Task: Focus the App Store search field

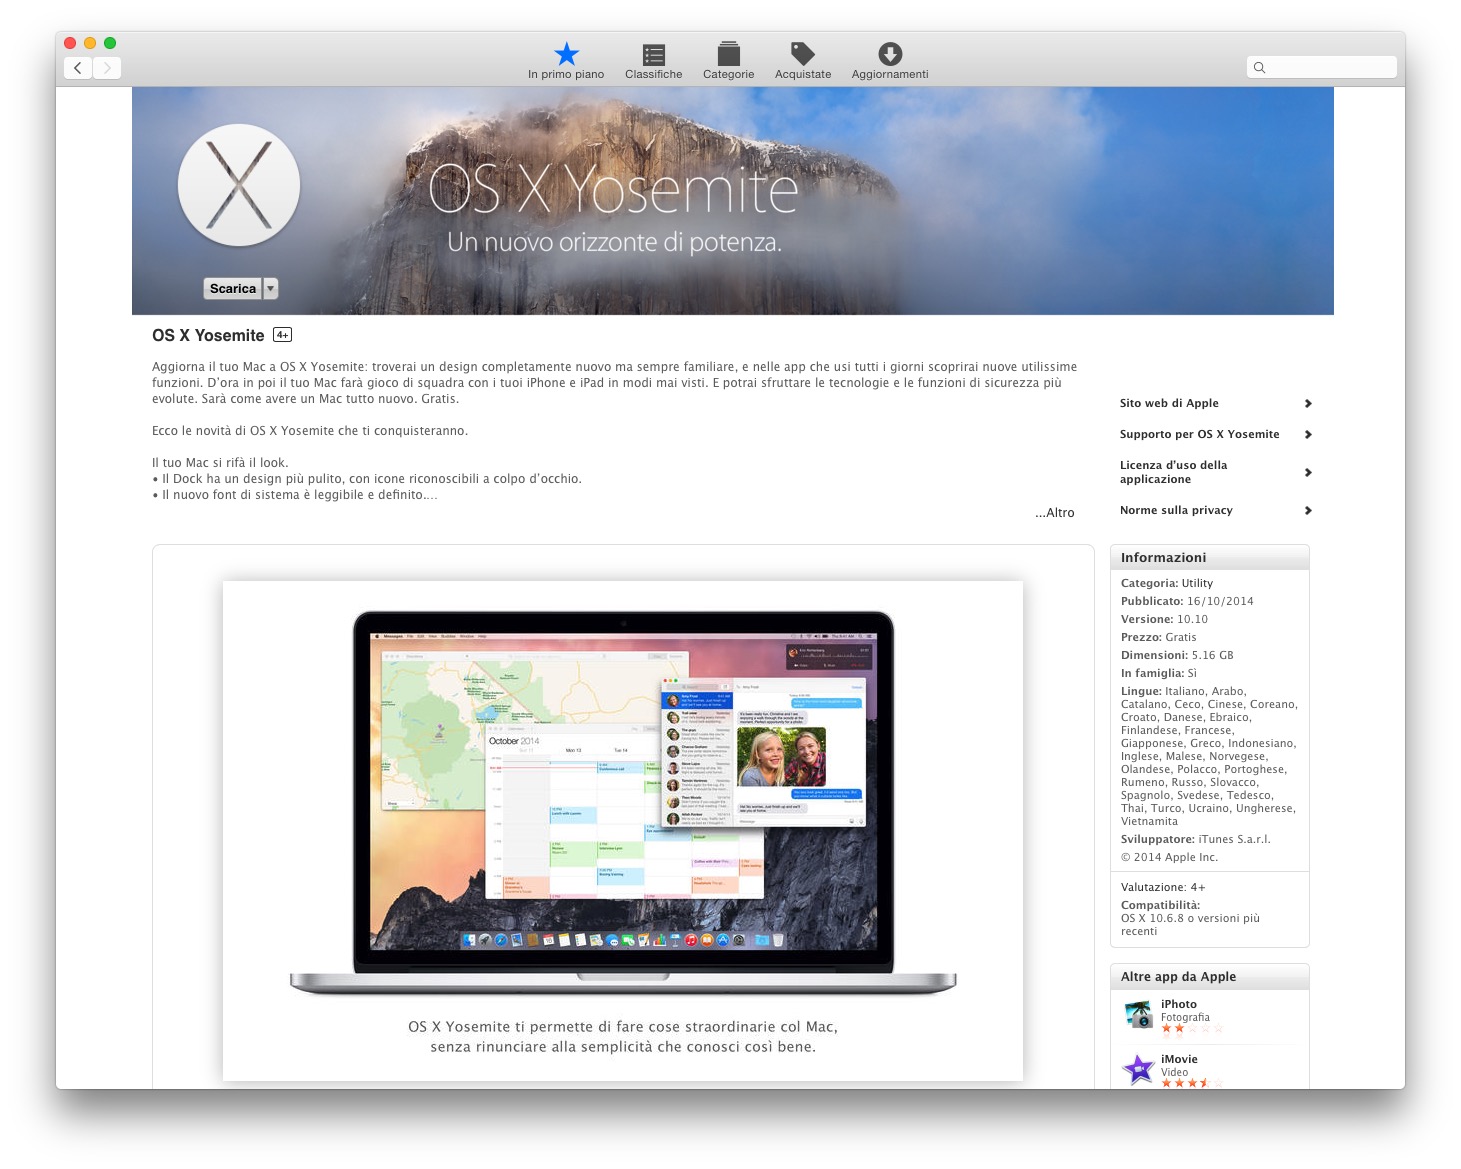Action: (x=1322, y=67)
